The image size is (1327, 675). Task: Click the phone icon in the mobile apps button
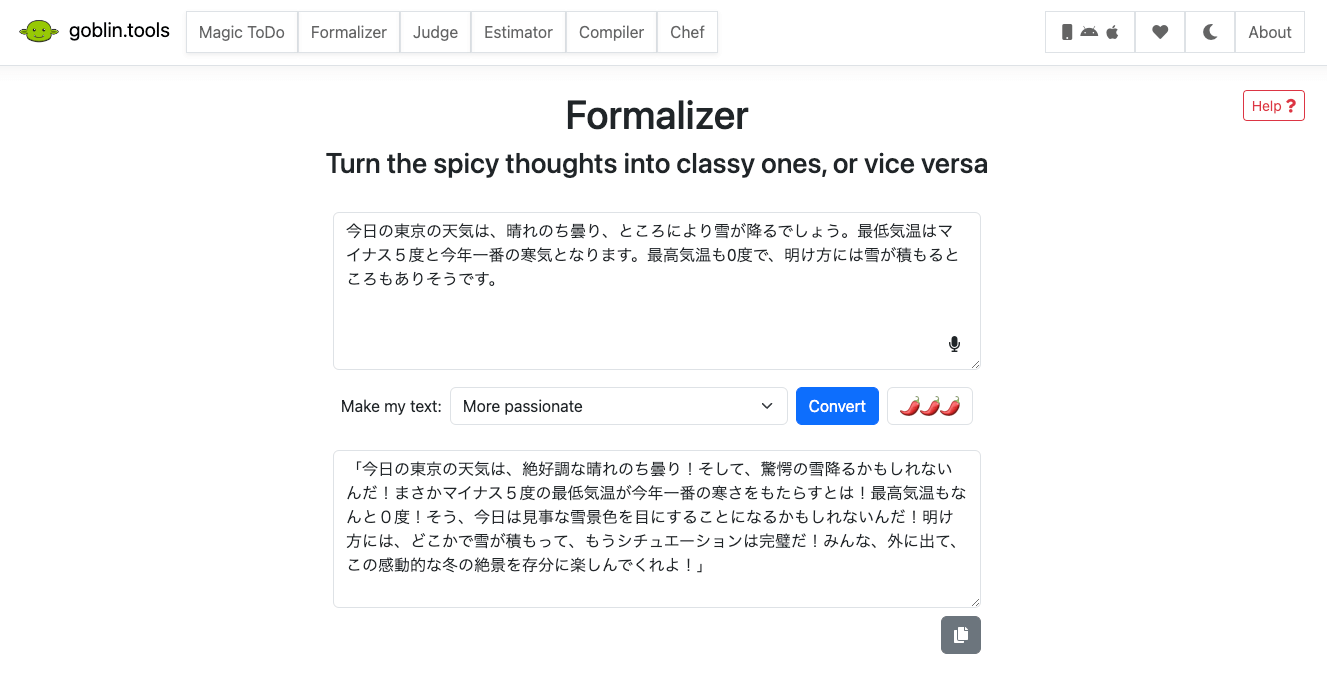point(1065,32)
